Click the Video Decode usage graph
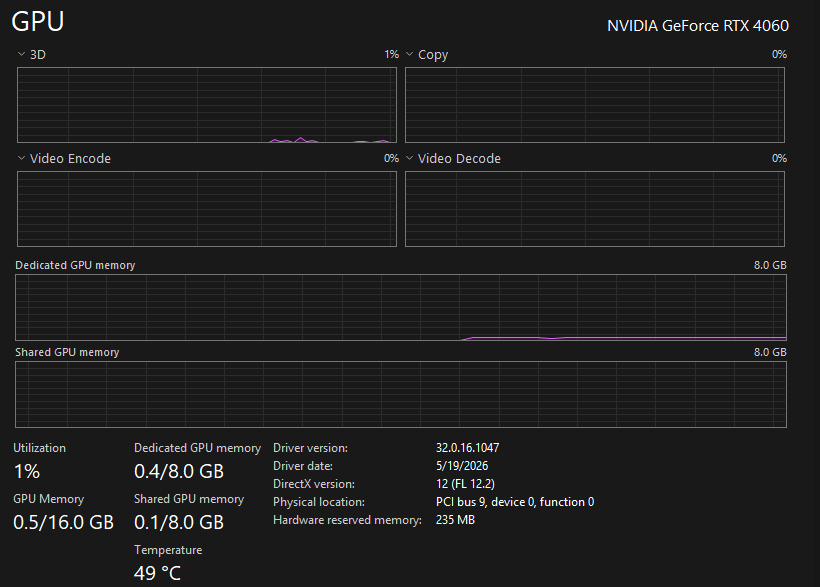The width and height of the screenshot is (820, 587). (595, 209)
